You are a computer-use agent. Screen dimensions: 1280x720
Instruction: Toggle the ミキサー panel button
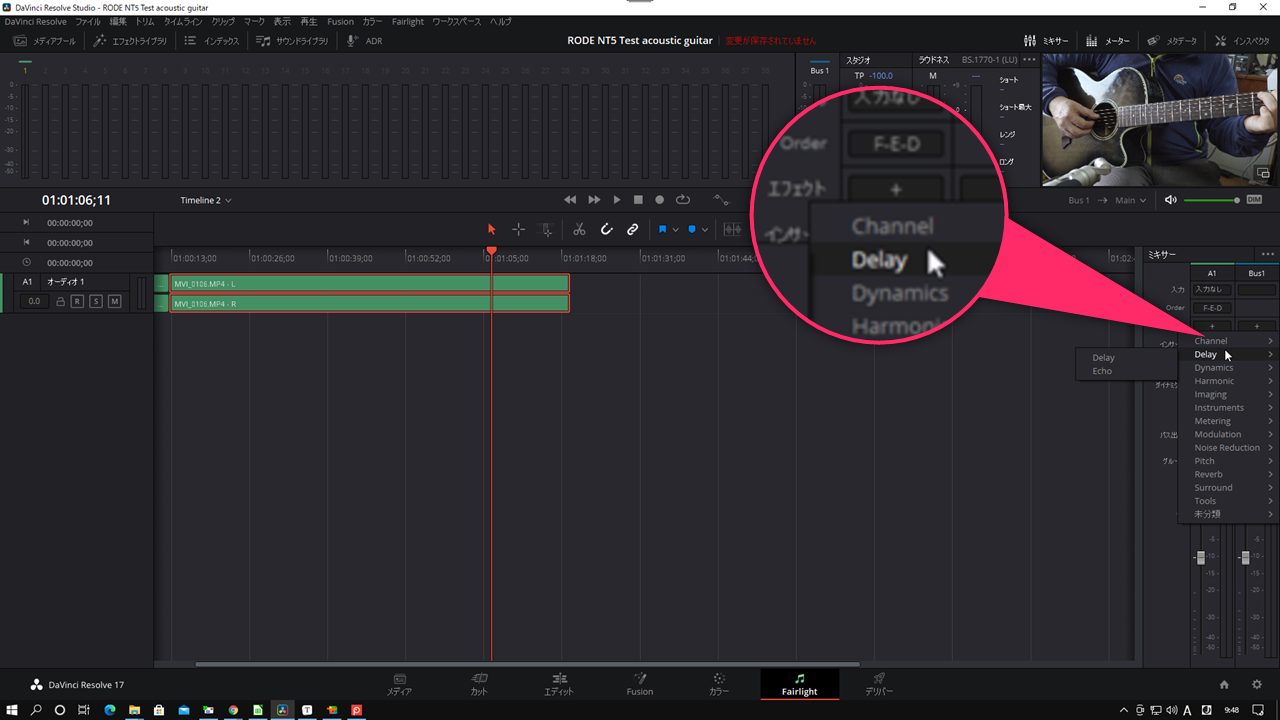[1046, 41]
